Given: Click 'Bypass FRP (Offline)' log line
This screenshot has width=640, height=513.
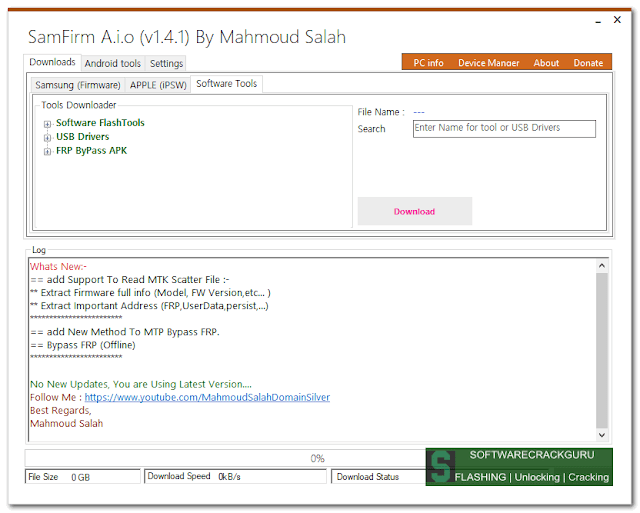Looking at the screenshot, I should [82, 345].
